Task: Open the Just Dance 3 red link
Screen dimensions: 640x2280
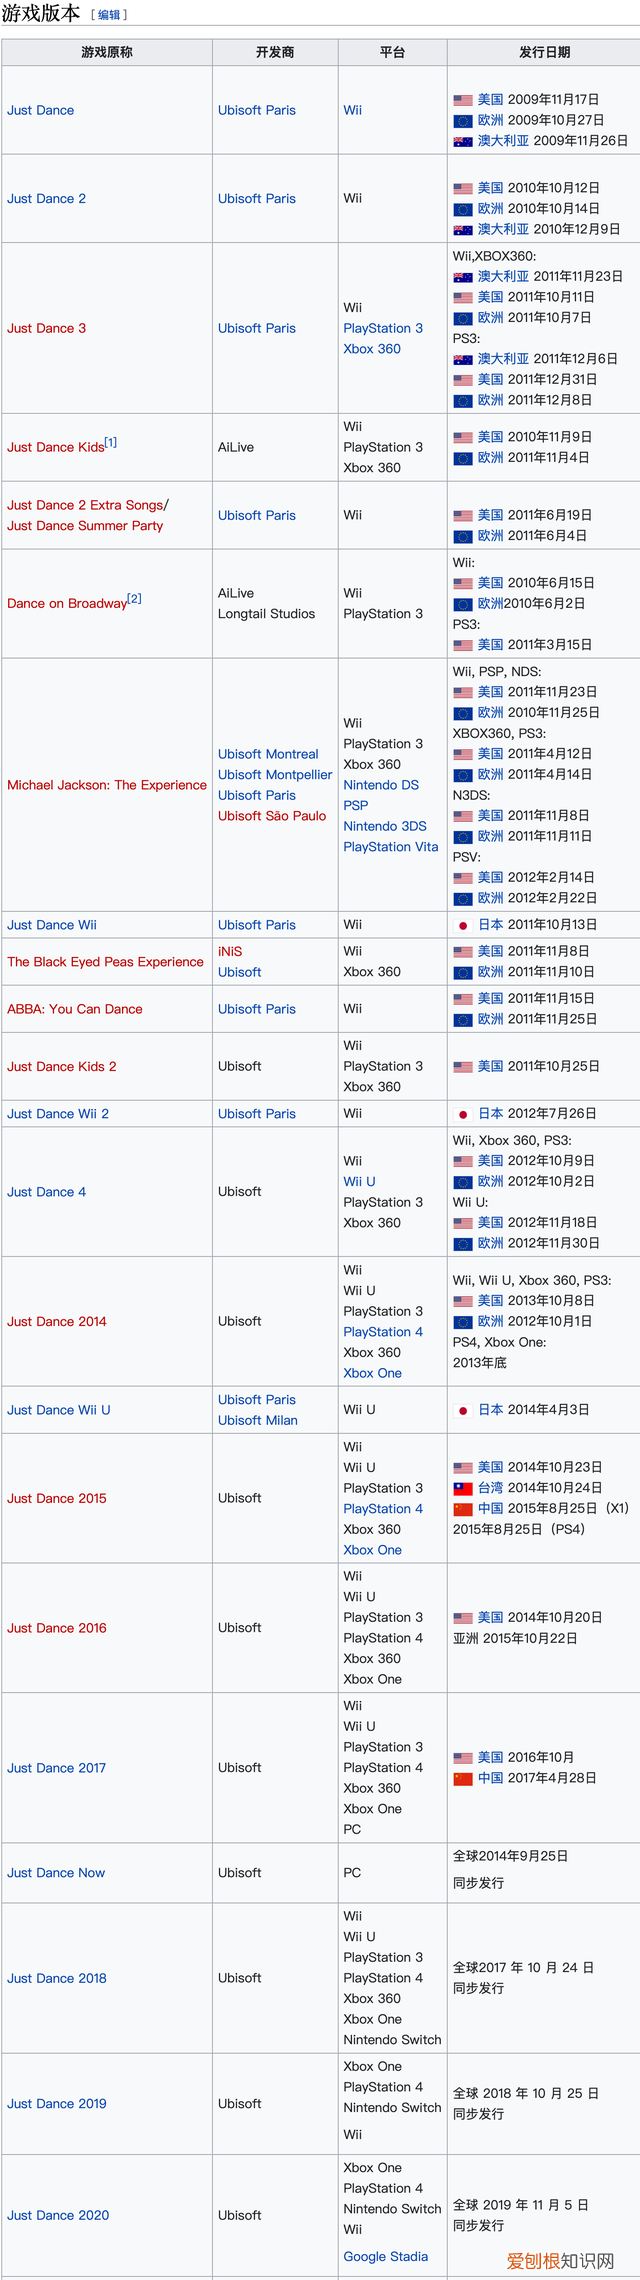Action: [46, 328]
